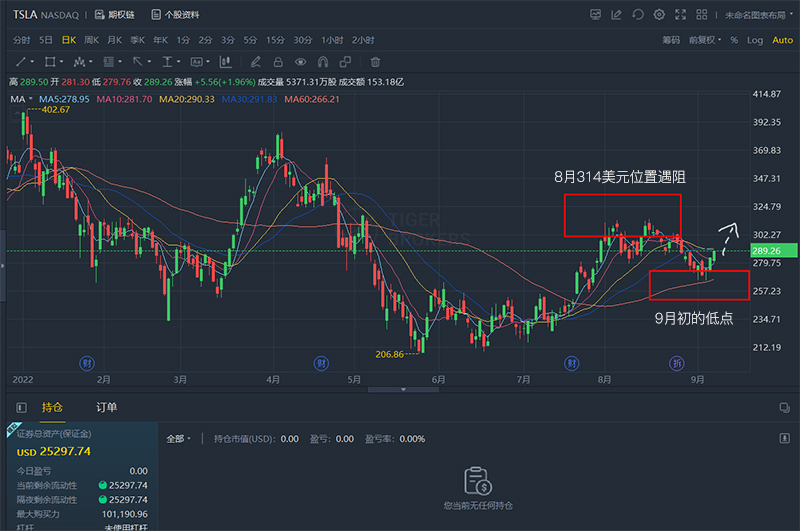Expand the arrow marker tool options
Screen dimensions: 800x531
pyautogui.click(x=149, y=62)
